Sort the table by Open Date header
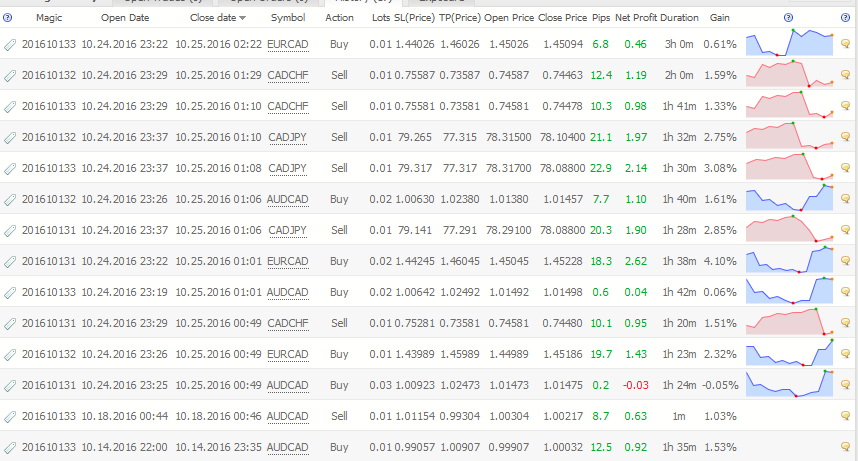Screen dimensions: 858x461 pyautogui.click(x=125, y=18)
